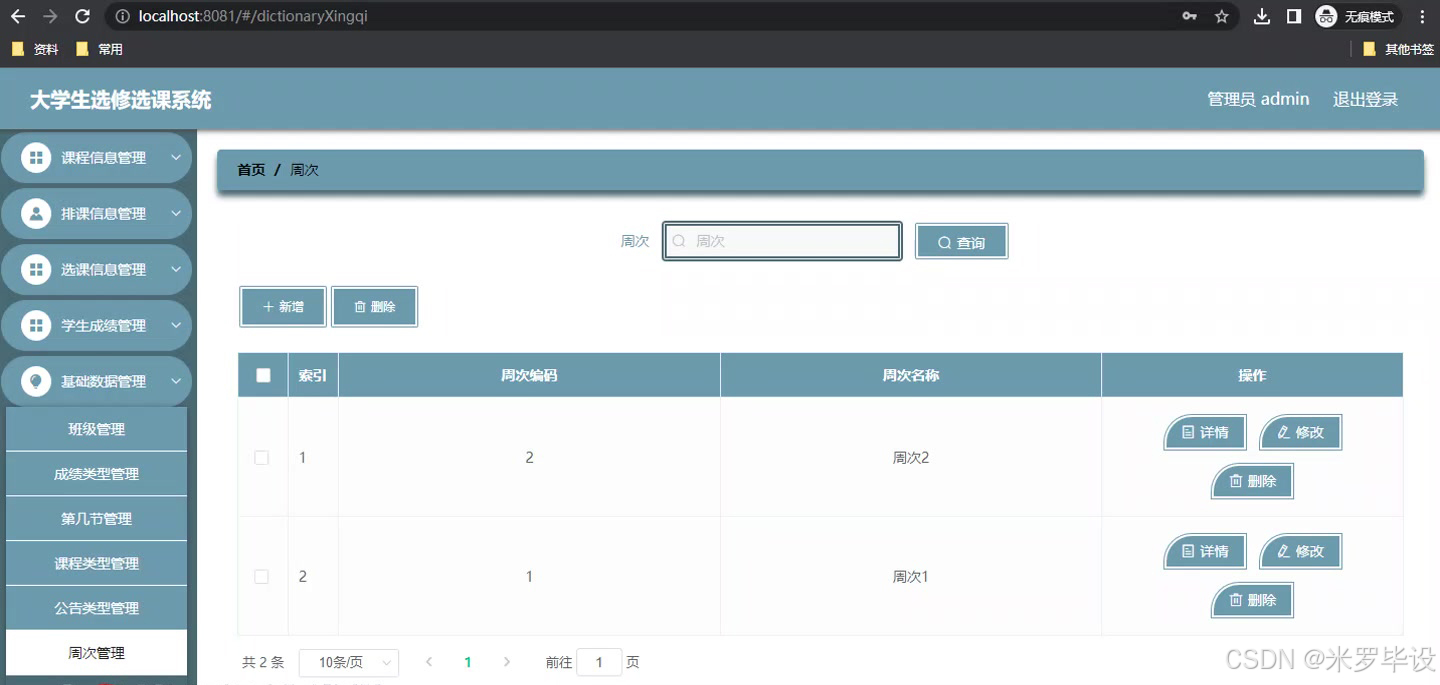1440x685 pixels.
Task: Expand the 课程信息管理 menu chevron
Action: click(176, 157)
